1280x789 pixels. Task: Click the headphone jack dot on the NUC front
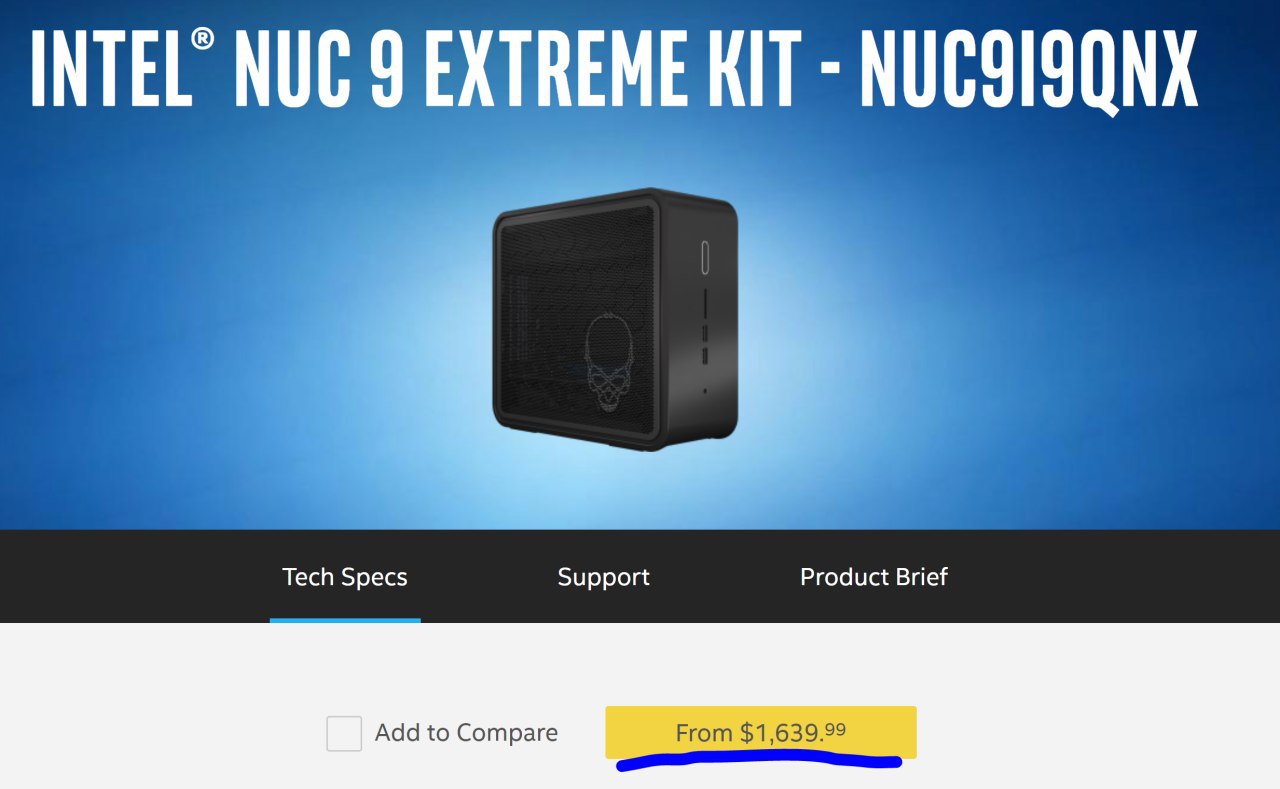tap(705, 391)
